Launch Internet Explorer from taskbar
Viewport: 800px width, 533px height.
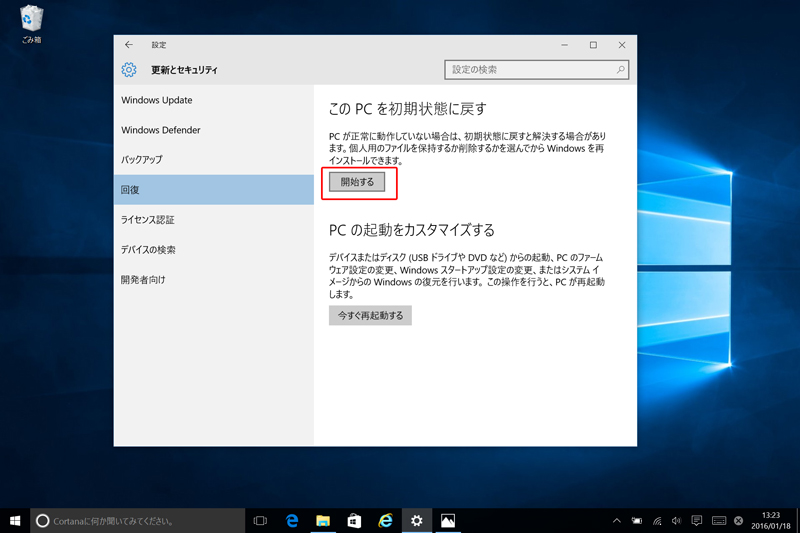385,521
